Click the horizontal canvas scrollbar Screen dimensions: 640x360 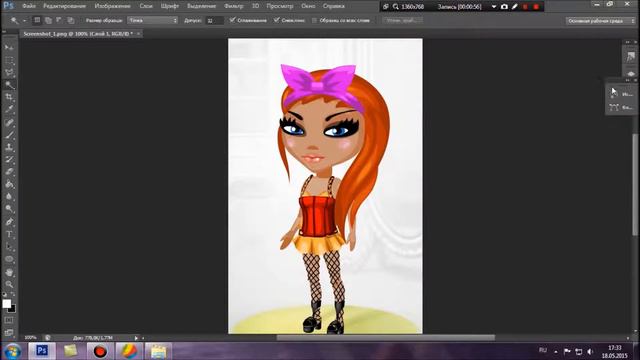click(386, 338)
